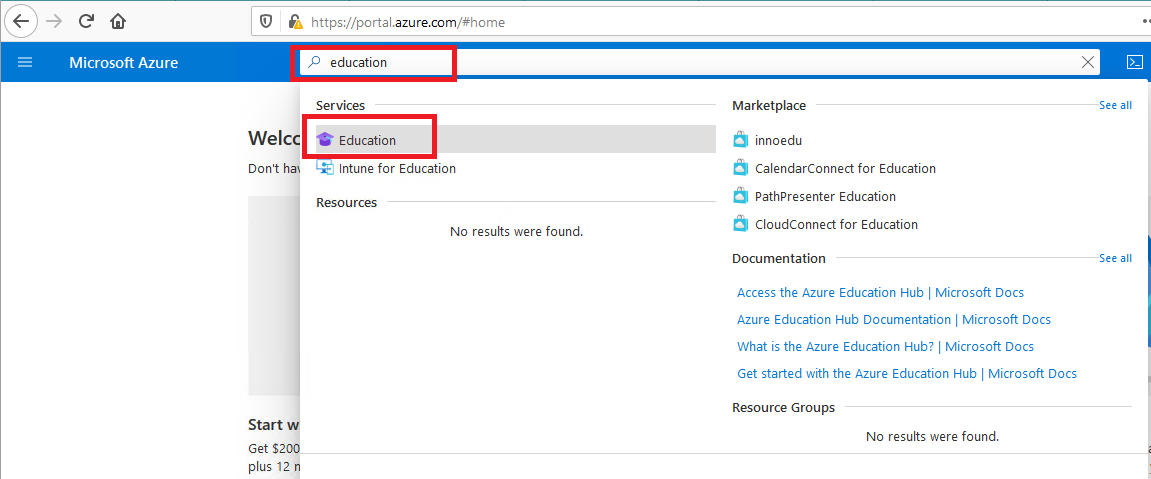Click the Services section heading
The height and width of the screenshot is (479, 1151).
pos(340,106)
